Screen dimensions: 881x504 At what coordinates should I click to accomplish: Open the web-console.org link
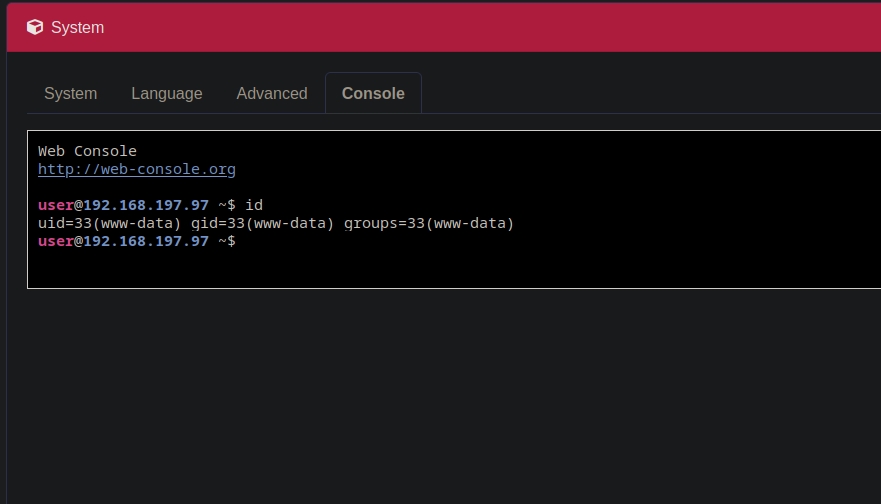point(136,169)
